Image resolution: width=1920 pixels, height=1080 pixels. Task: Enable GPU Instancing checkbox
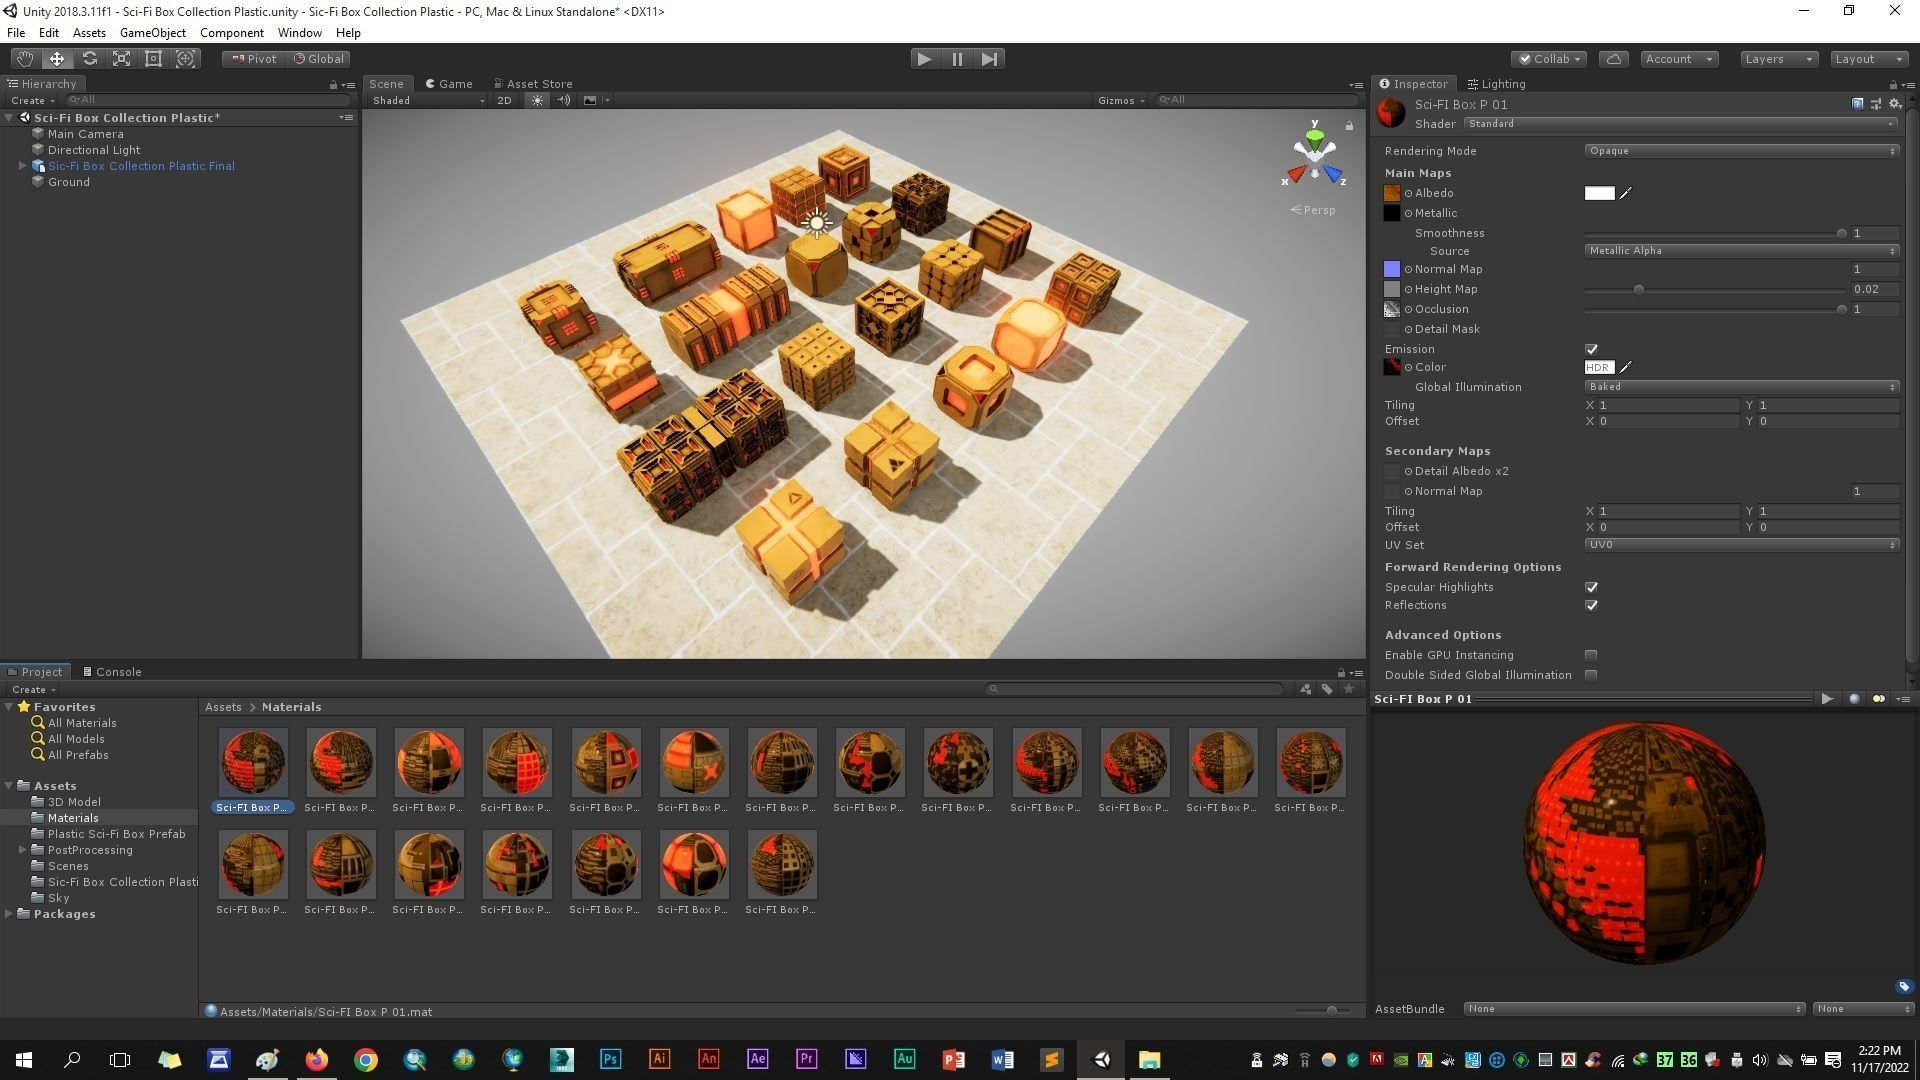coord(1591,655)
